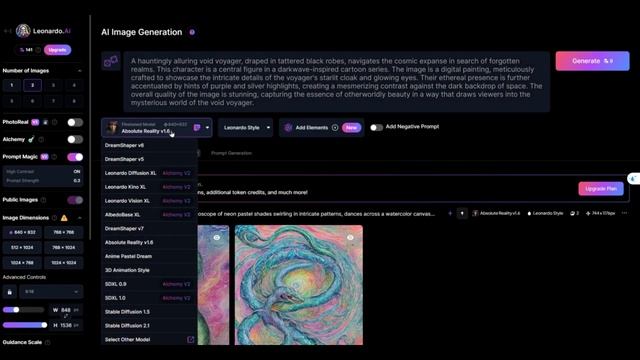
Task: Select 1 for number of images
Action: pyautogui.click(x=12, y=85)
